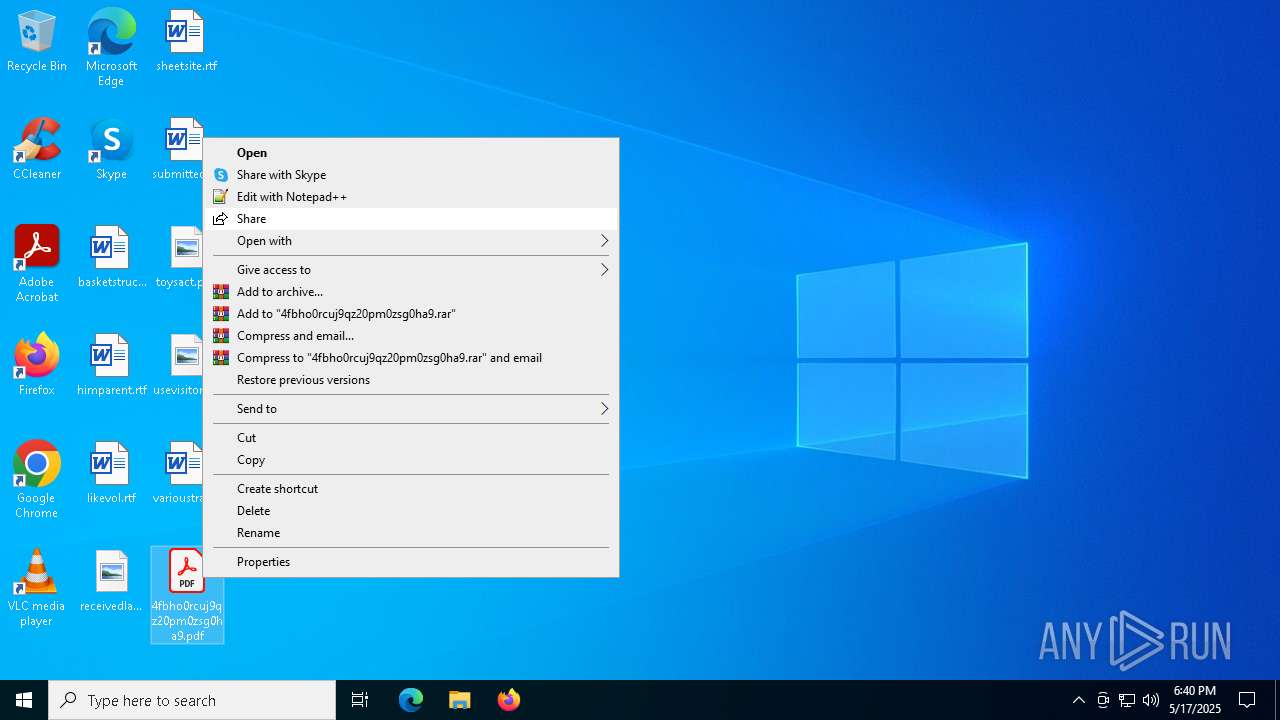Click the tray icon left of network

point(1103,700)
